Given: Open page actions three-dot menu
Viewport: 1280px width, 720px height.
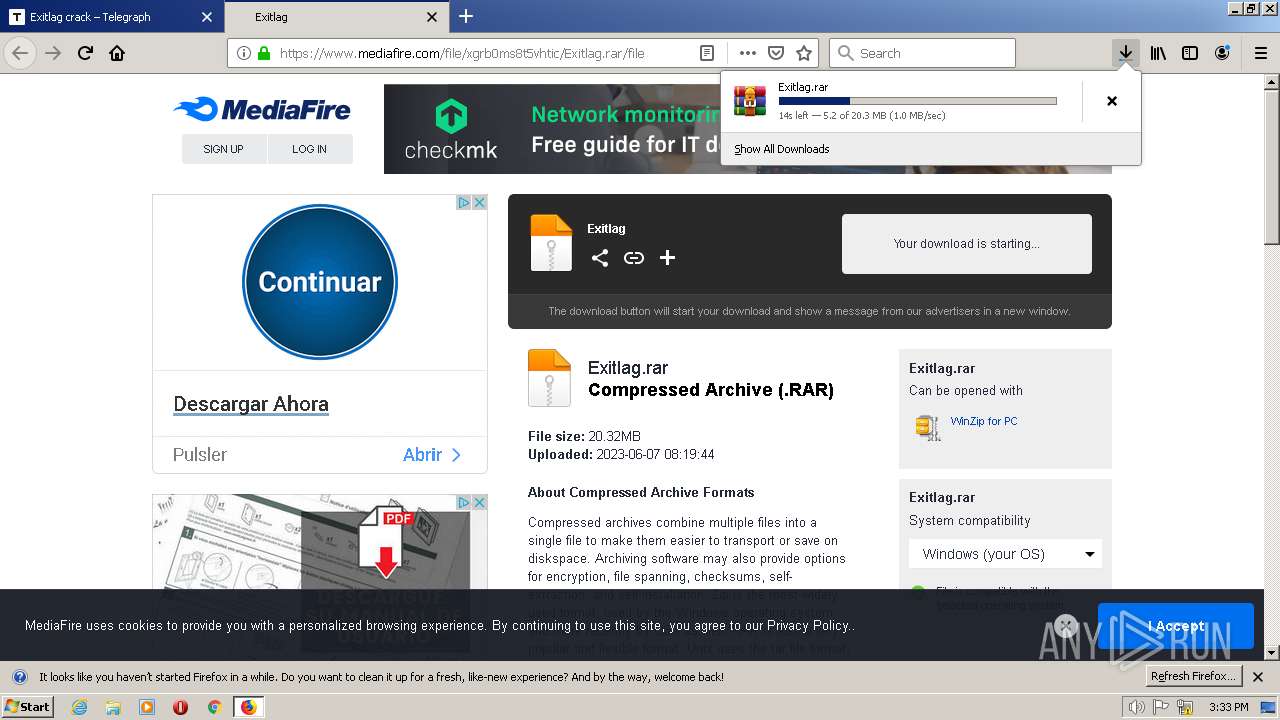Looking at the screenshot, I should 748,53.
